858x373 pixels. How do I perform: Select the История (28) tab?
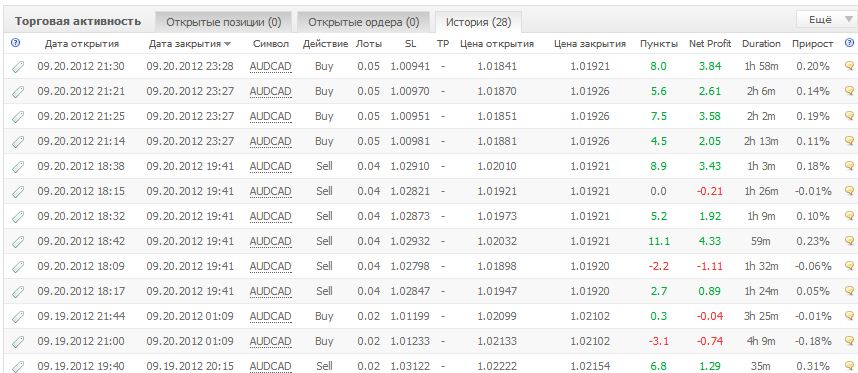click(478, 22)
